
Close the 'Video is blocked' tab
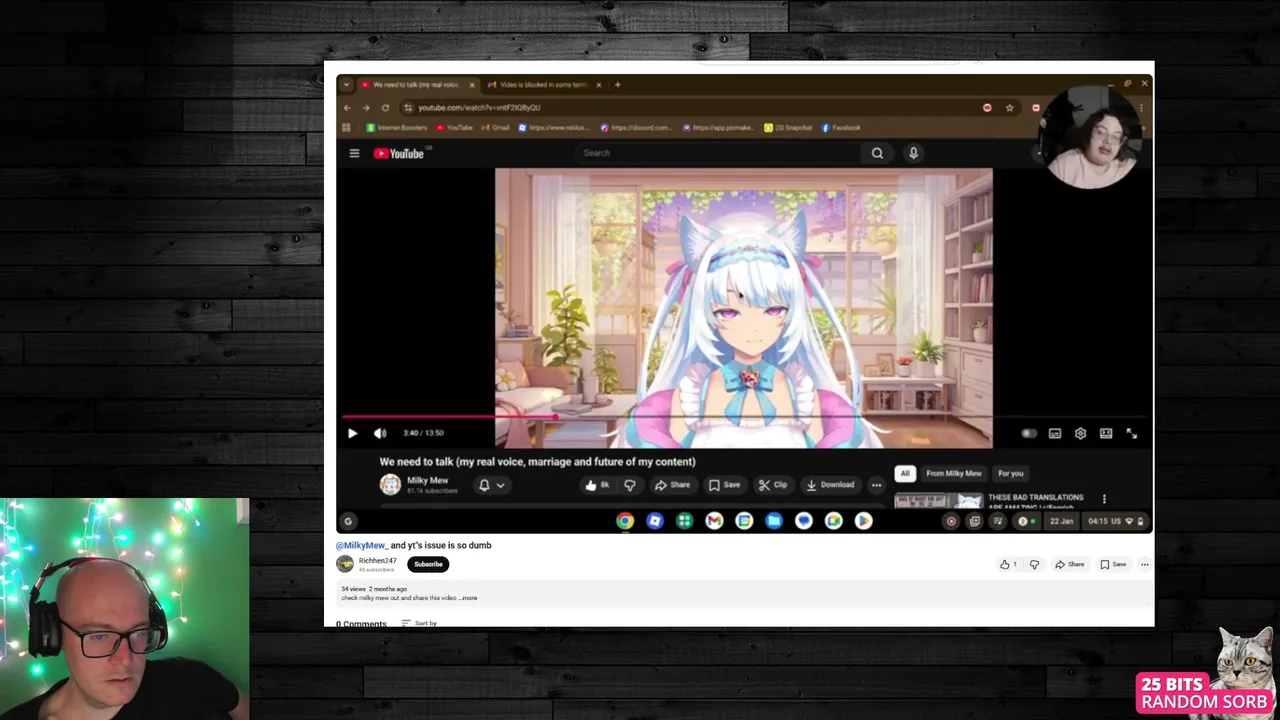[x=599, y=85]
